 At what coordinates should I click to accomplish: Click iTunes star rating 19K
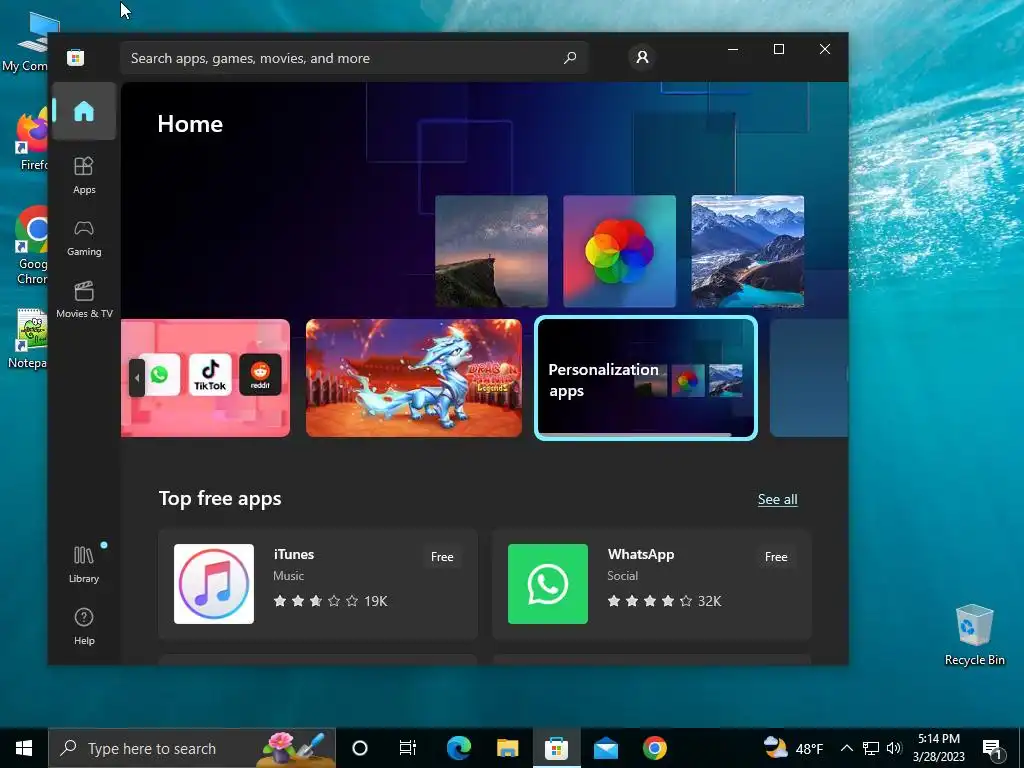(x=330, y=601)
